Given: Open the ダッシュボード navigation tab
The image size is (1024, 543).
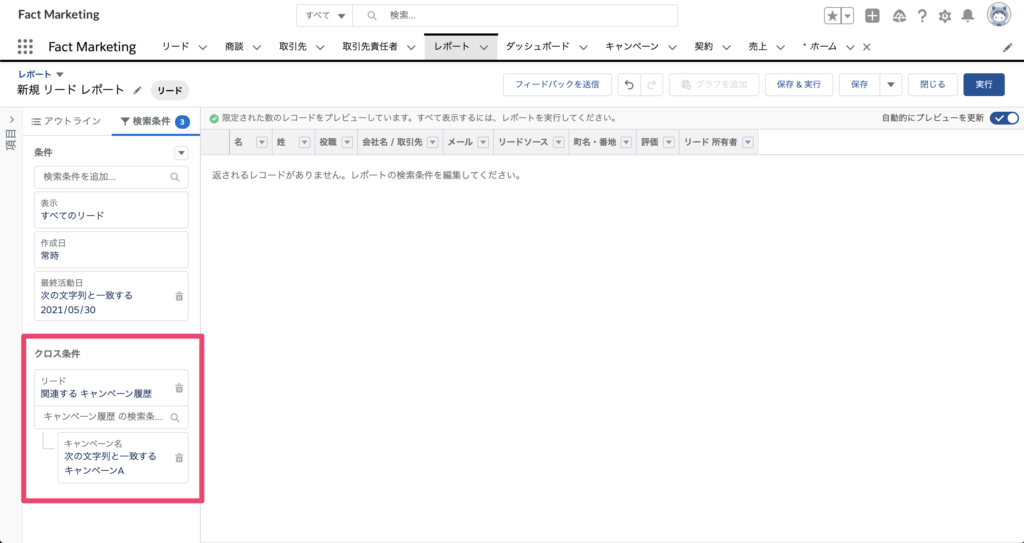Looking at the screenshot, I should [537, 46].
